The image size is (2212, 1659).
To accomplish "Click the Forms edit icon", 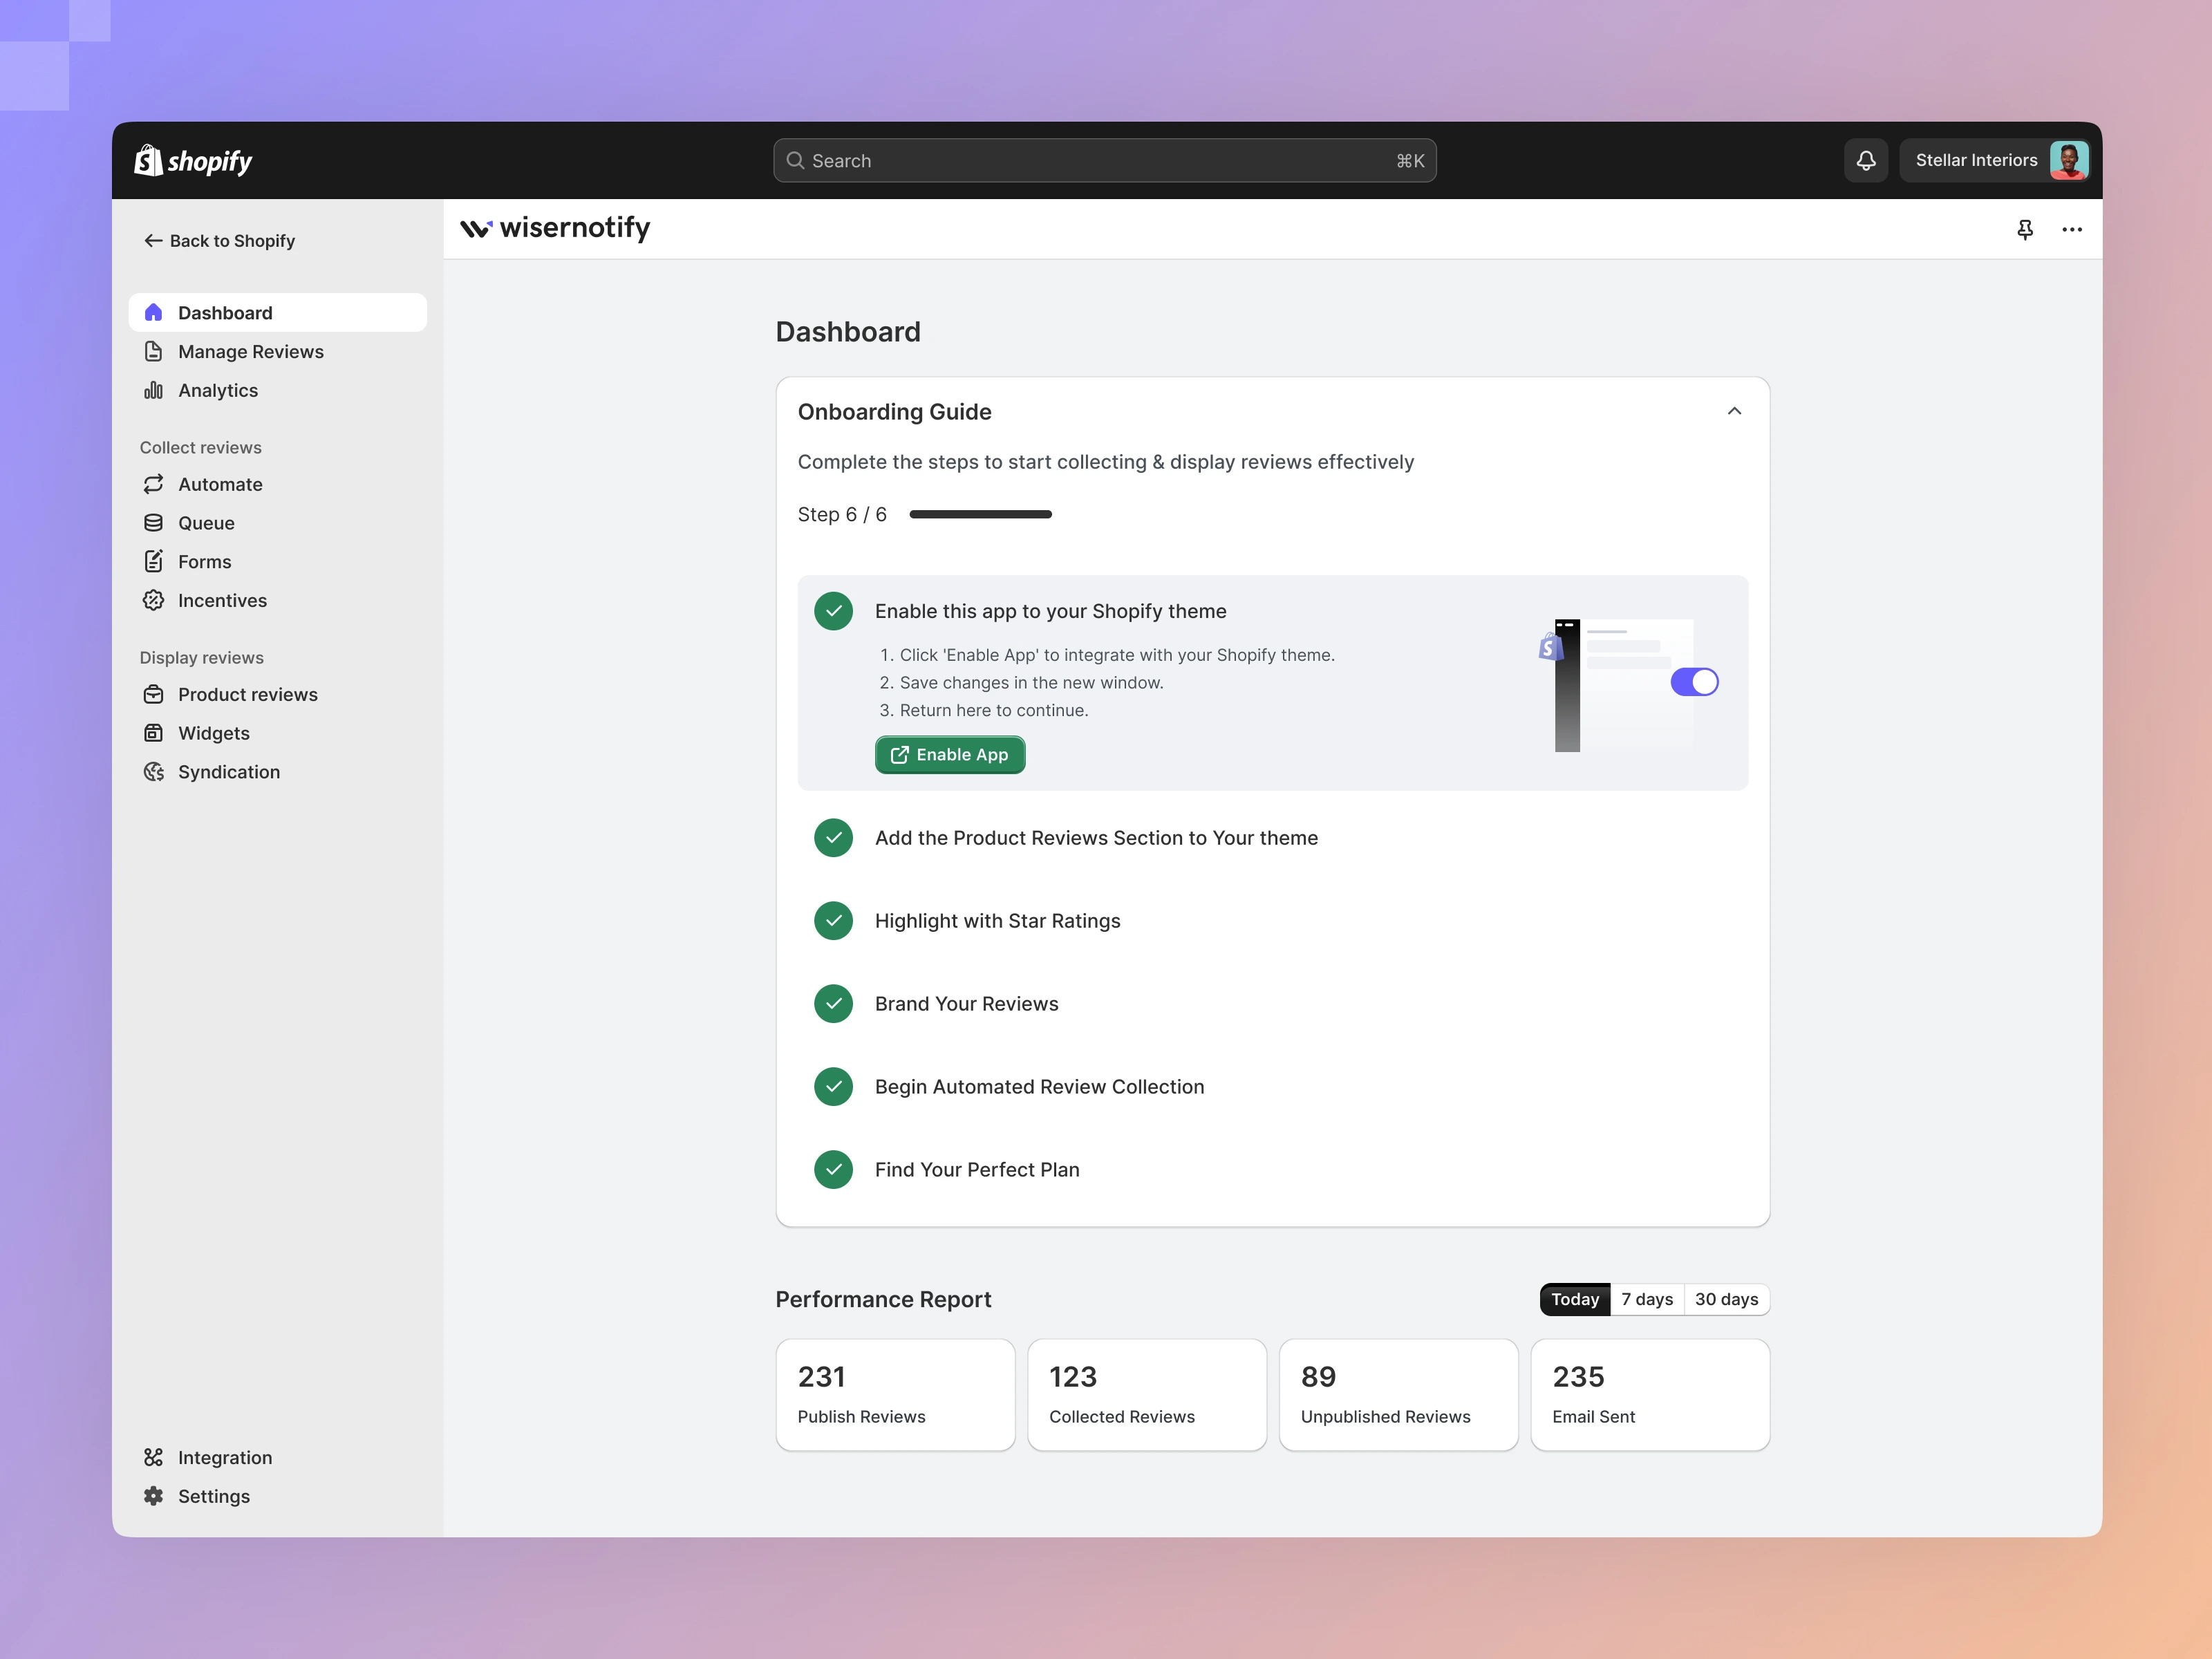I will pyautogui.click(x=153, y=561).
